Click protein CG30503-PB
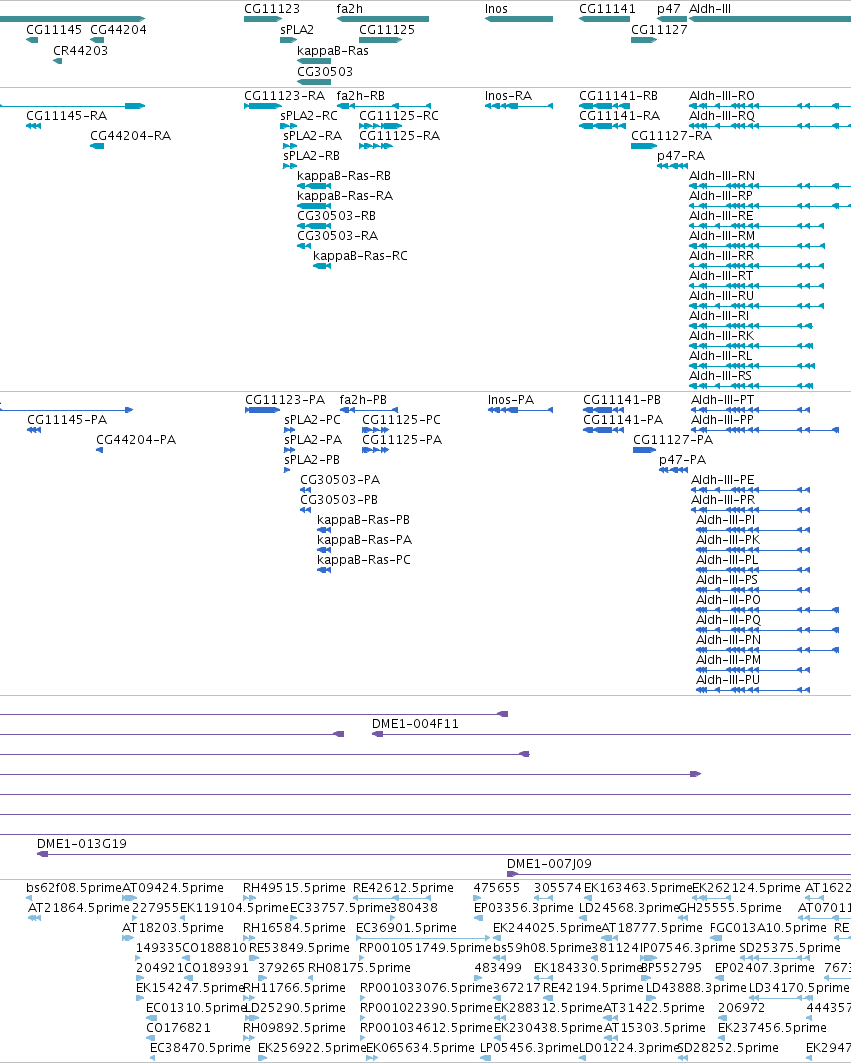 click(x=339, y=500)
